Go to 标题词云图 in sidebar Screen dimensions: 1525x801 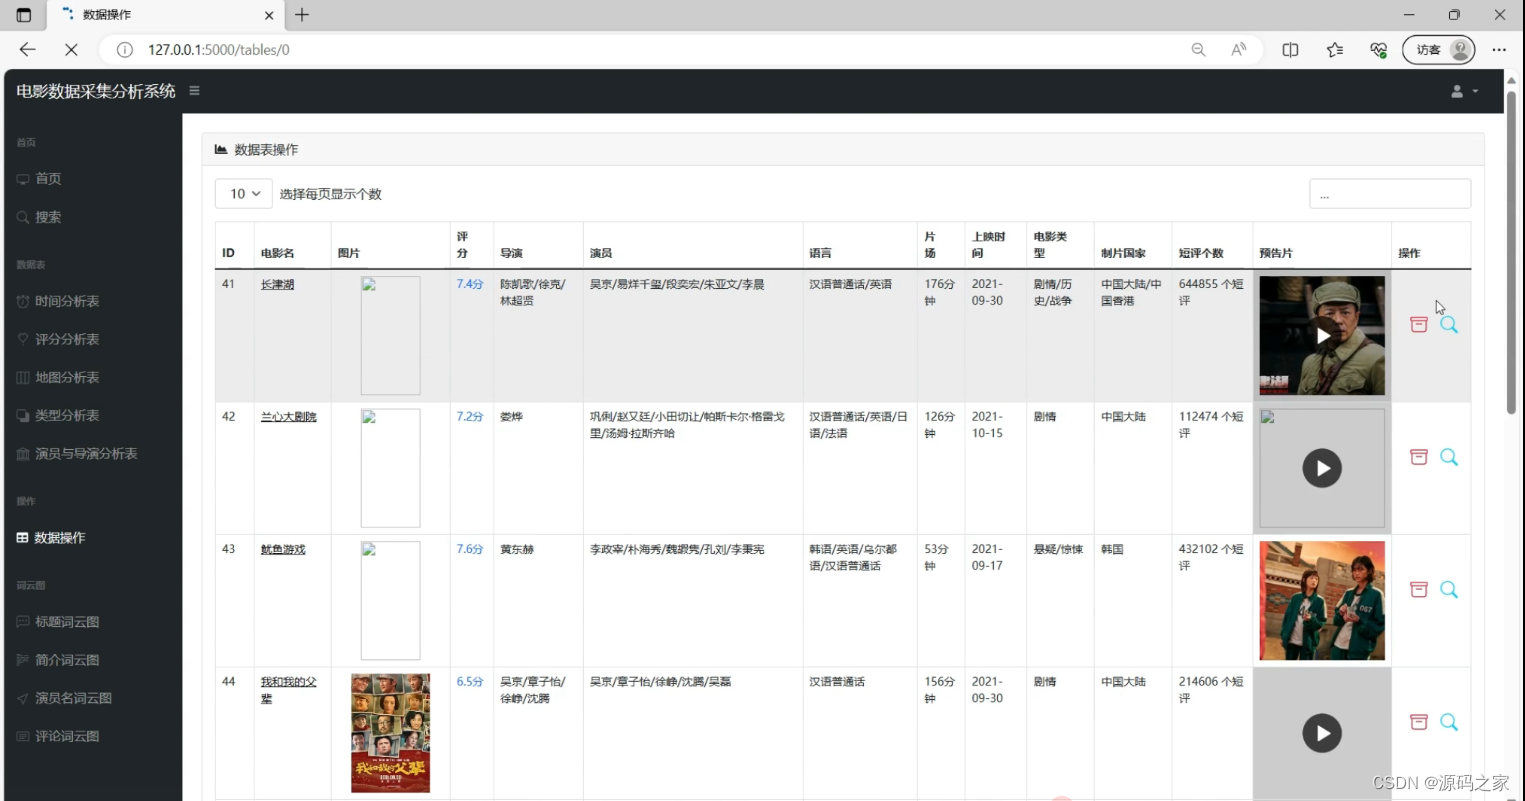tap(67, 622)
